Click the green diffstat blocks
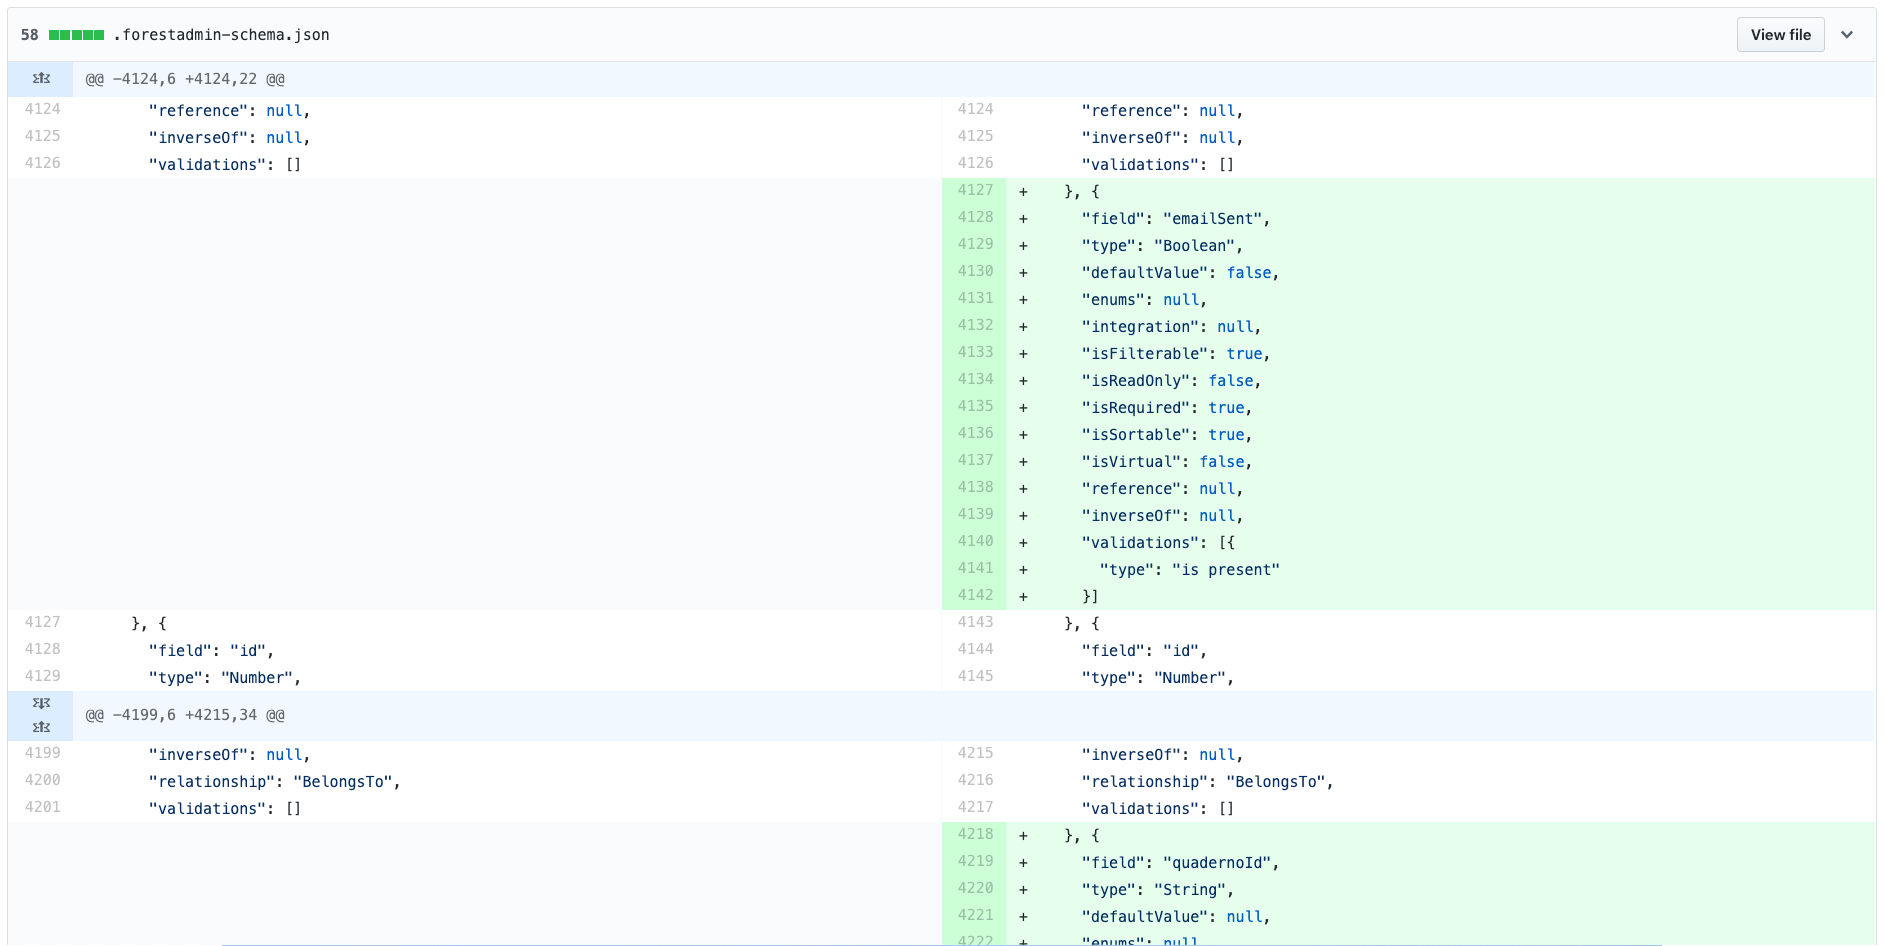This screenshot has height=946, width=1885. 77,35
